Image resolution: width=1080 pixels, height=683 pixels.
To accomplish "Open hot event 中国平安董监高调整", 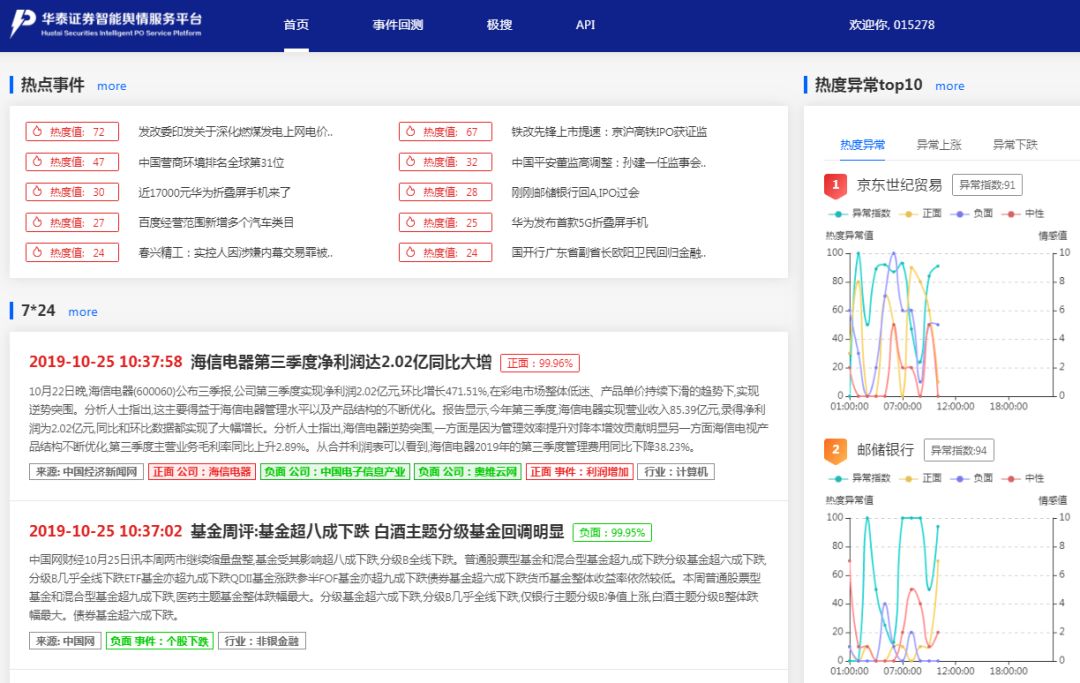I will (609, 162).
